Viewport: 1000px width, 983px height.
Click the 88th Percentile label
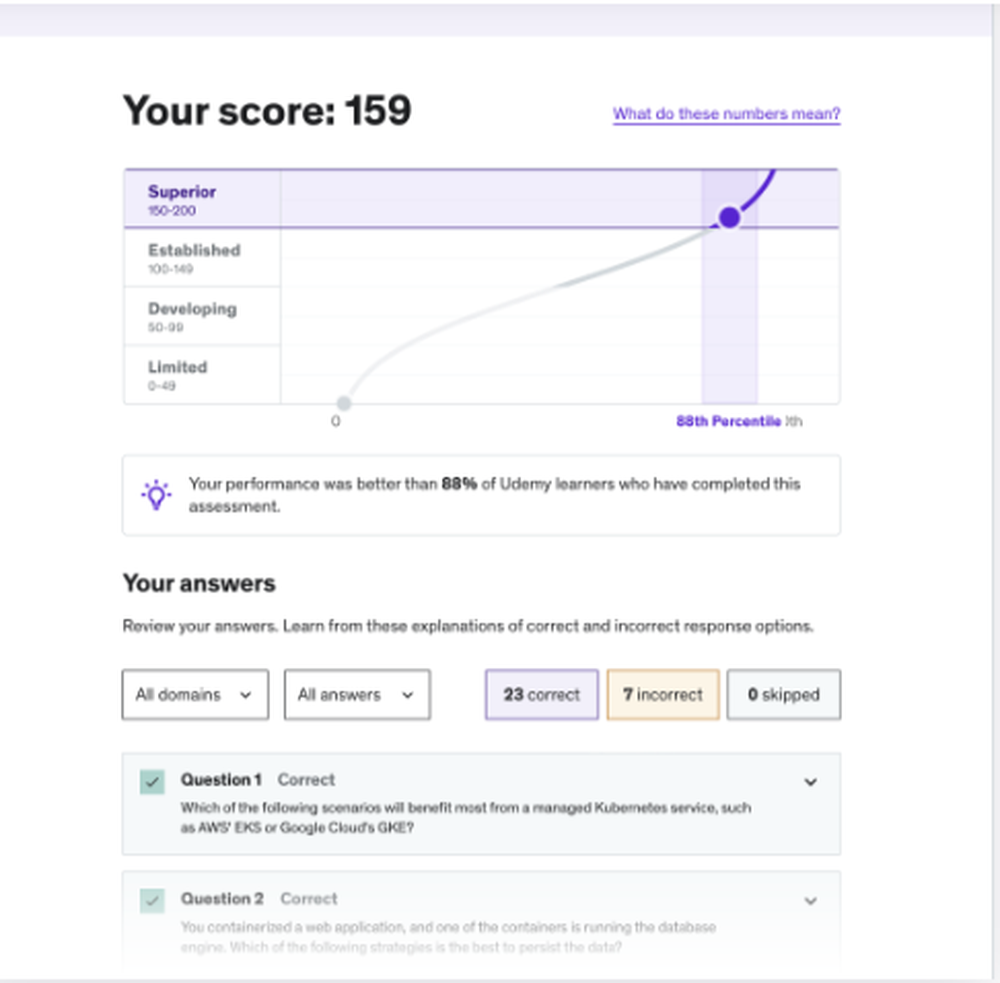pos(728,421)
